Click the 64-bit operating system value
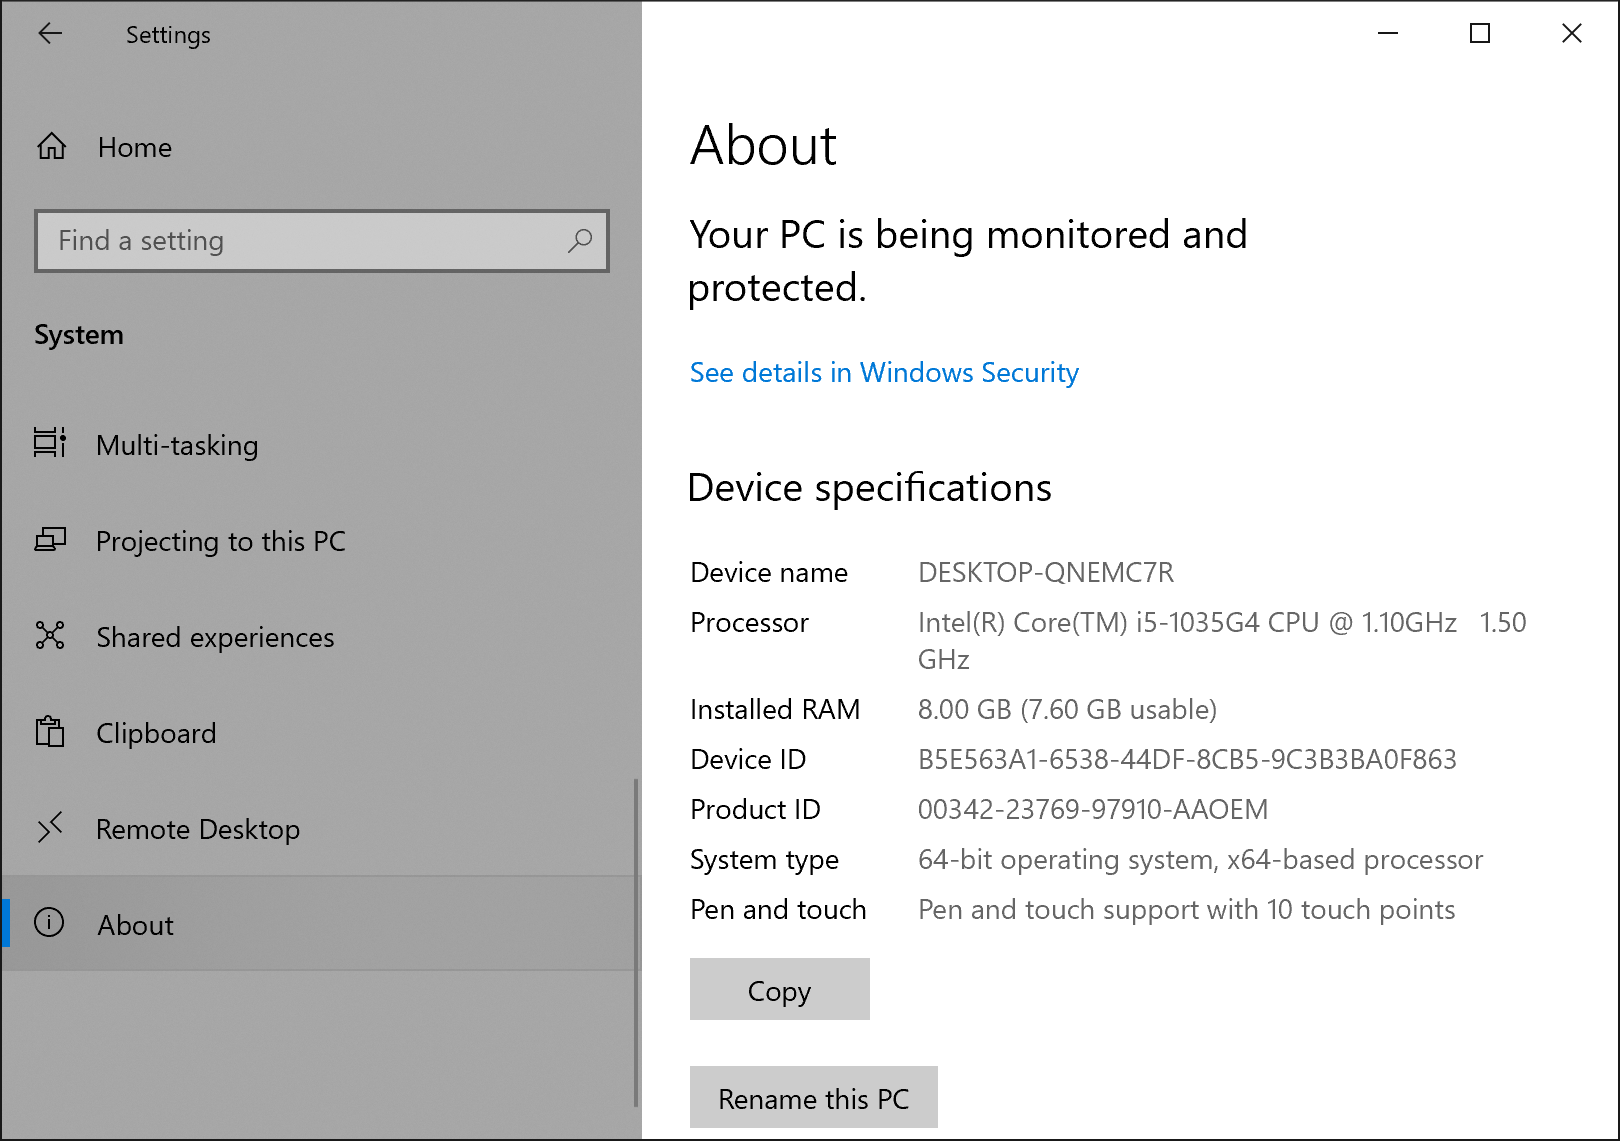 (x=1200, y=860)
